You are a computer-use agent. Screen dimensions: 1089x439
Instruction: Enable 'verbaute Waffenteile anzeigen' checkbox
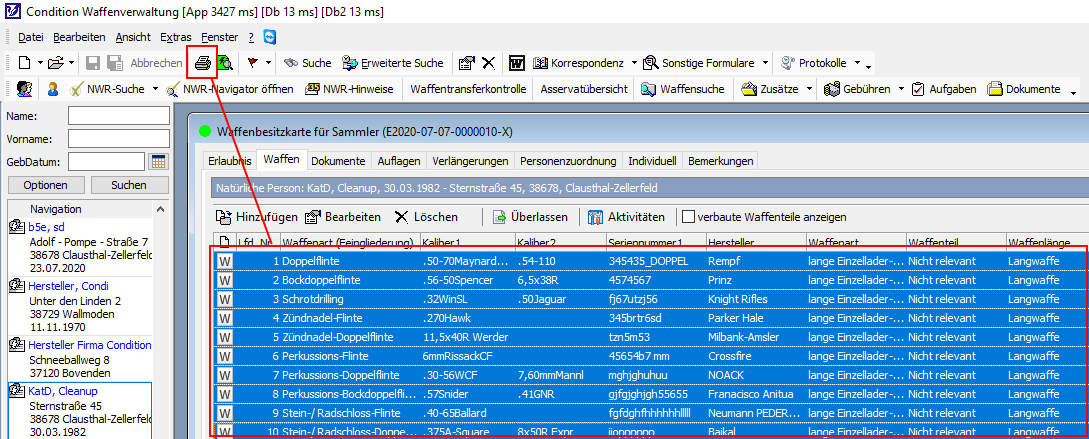[x=688, y=217]
